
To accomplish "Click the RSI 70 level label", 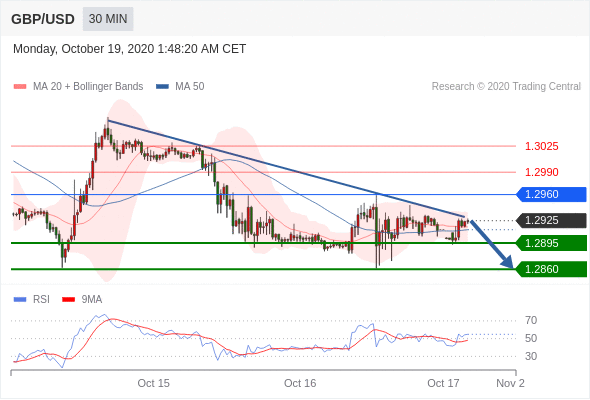I will coord(531,321).
